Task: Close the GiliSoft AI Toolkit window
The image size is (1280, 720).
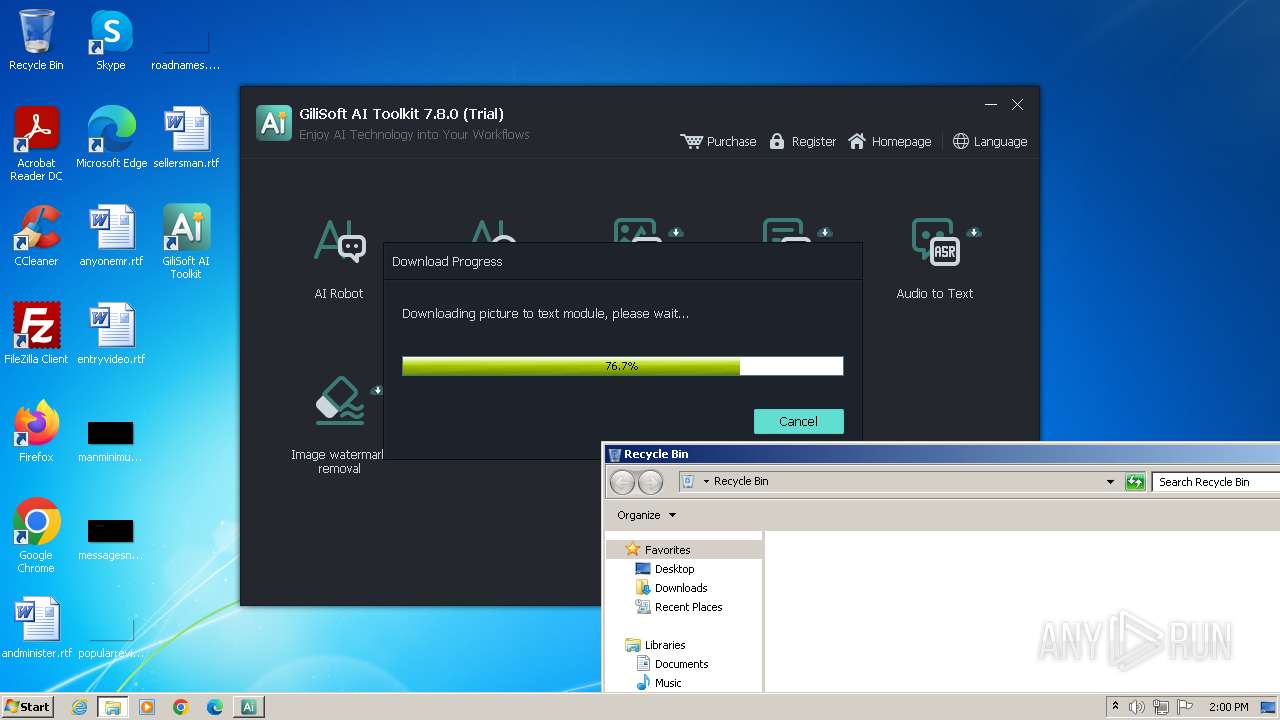Action: click(1017, 105)
